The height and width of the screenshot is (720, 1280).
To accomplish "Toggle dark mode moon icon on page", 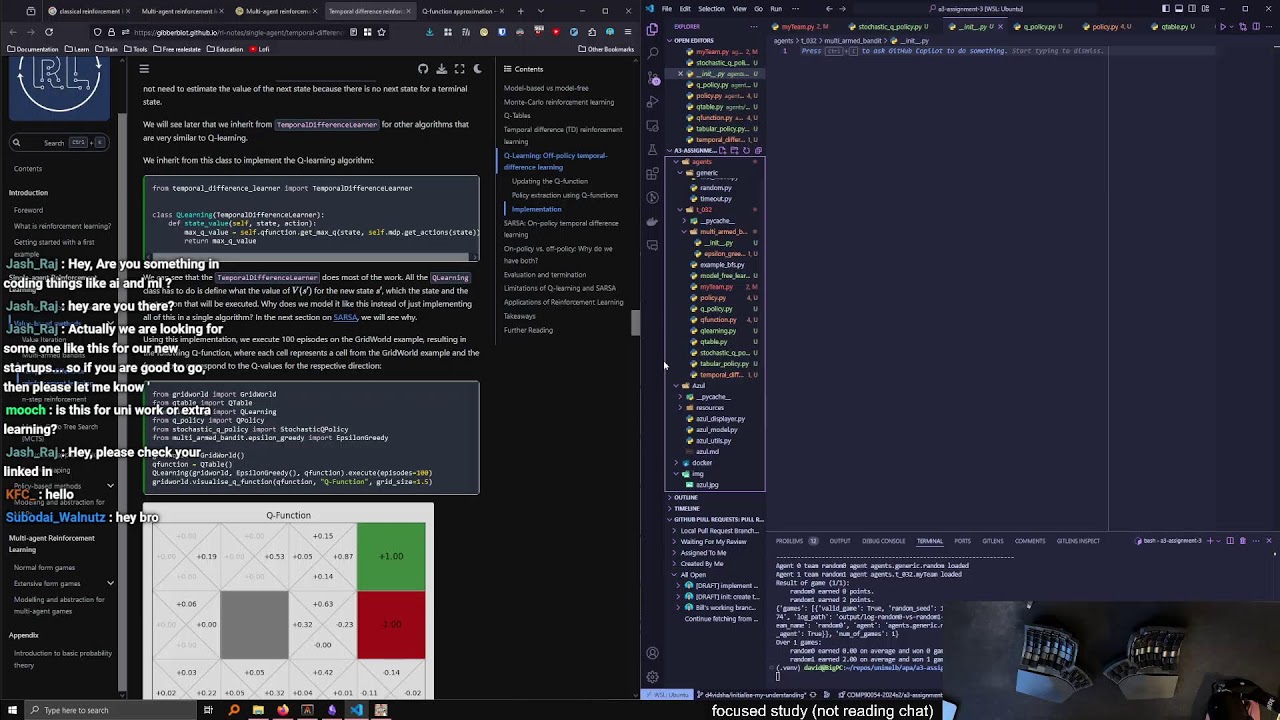I will [477, 69].
